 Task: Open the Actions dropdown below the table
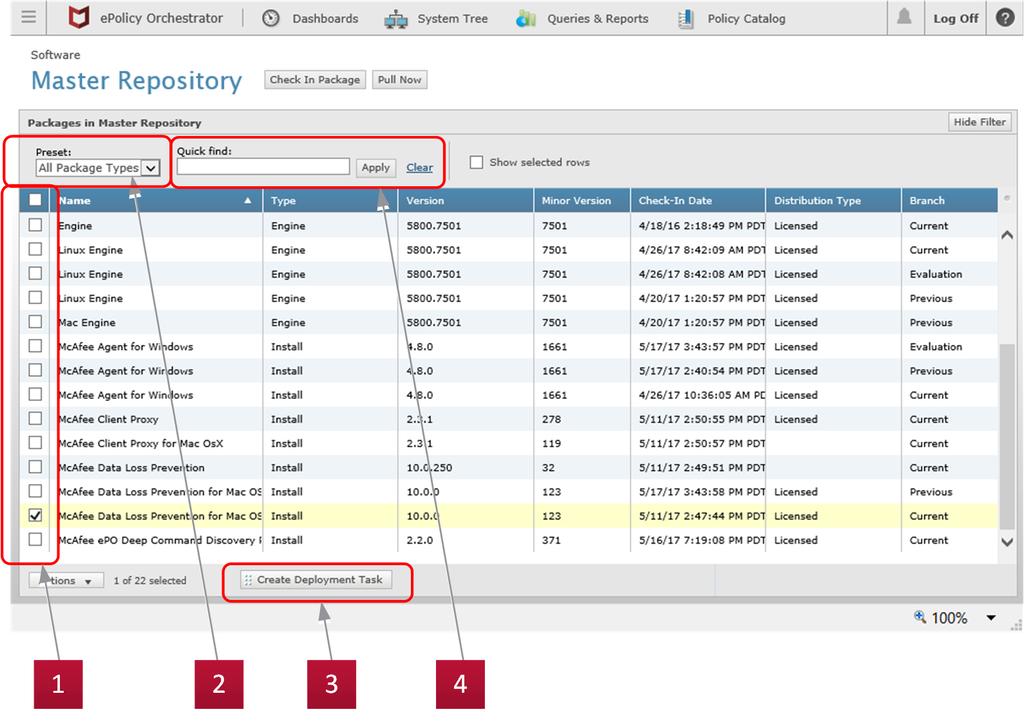tap(66, 580)
